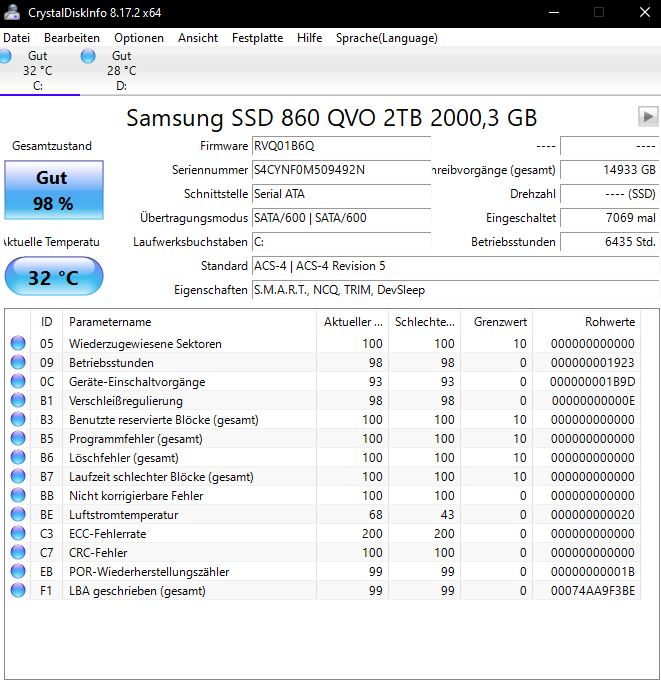This screenshot has width=661, height=685.
Task: Click status orb of Verschleißregulierung row
Action: 18,400
